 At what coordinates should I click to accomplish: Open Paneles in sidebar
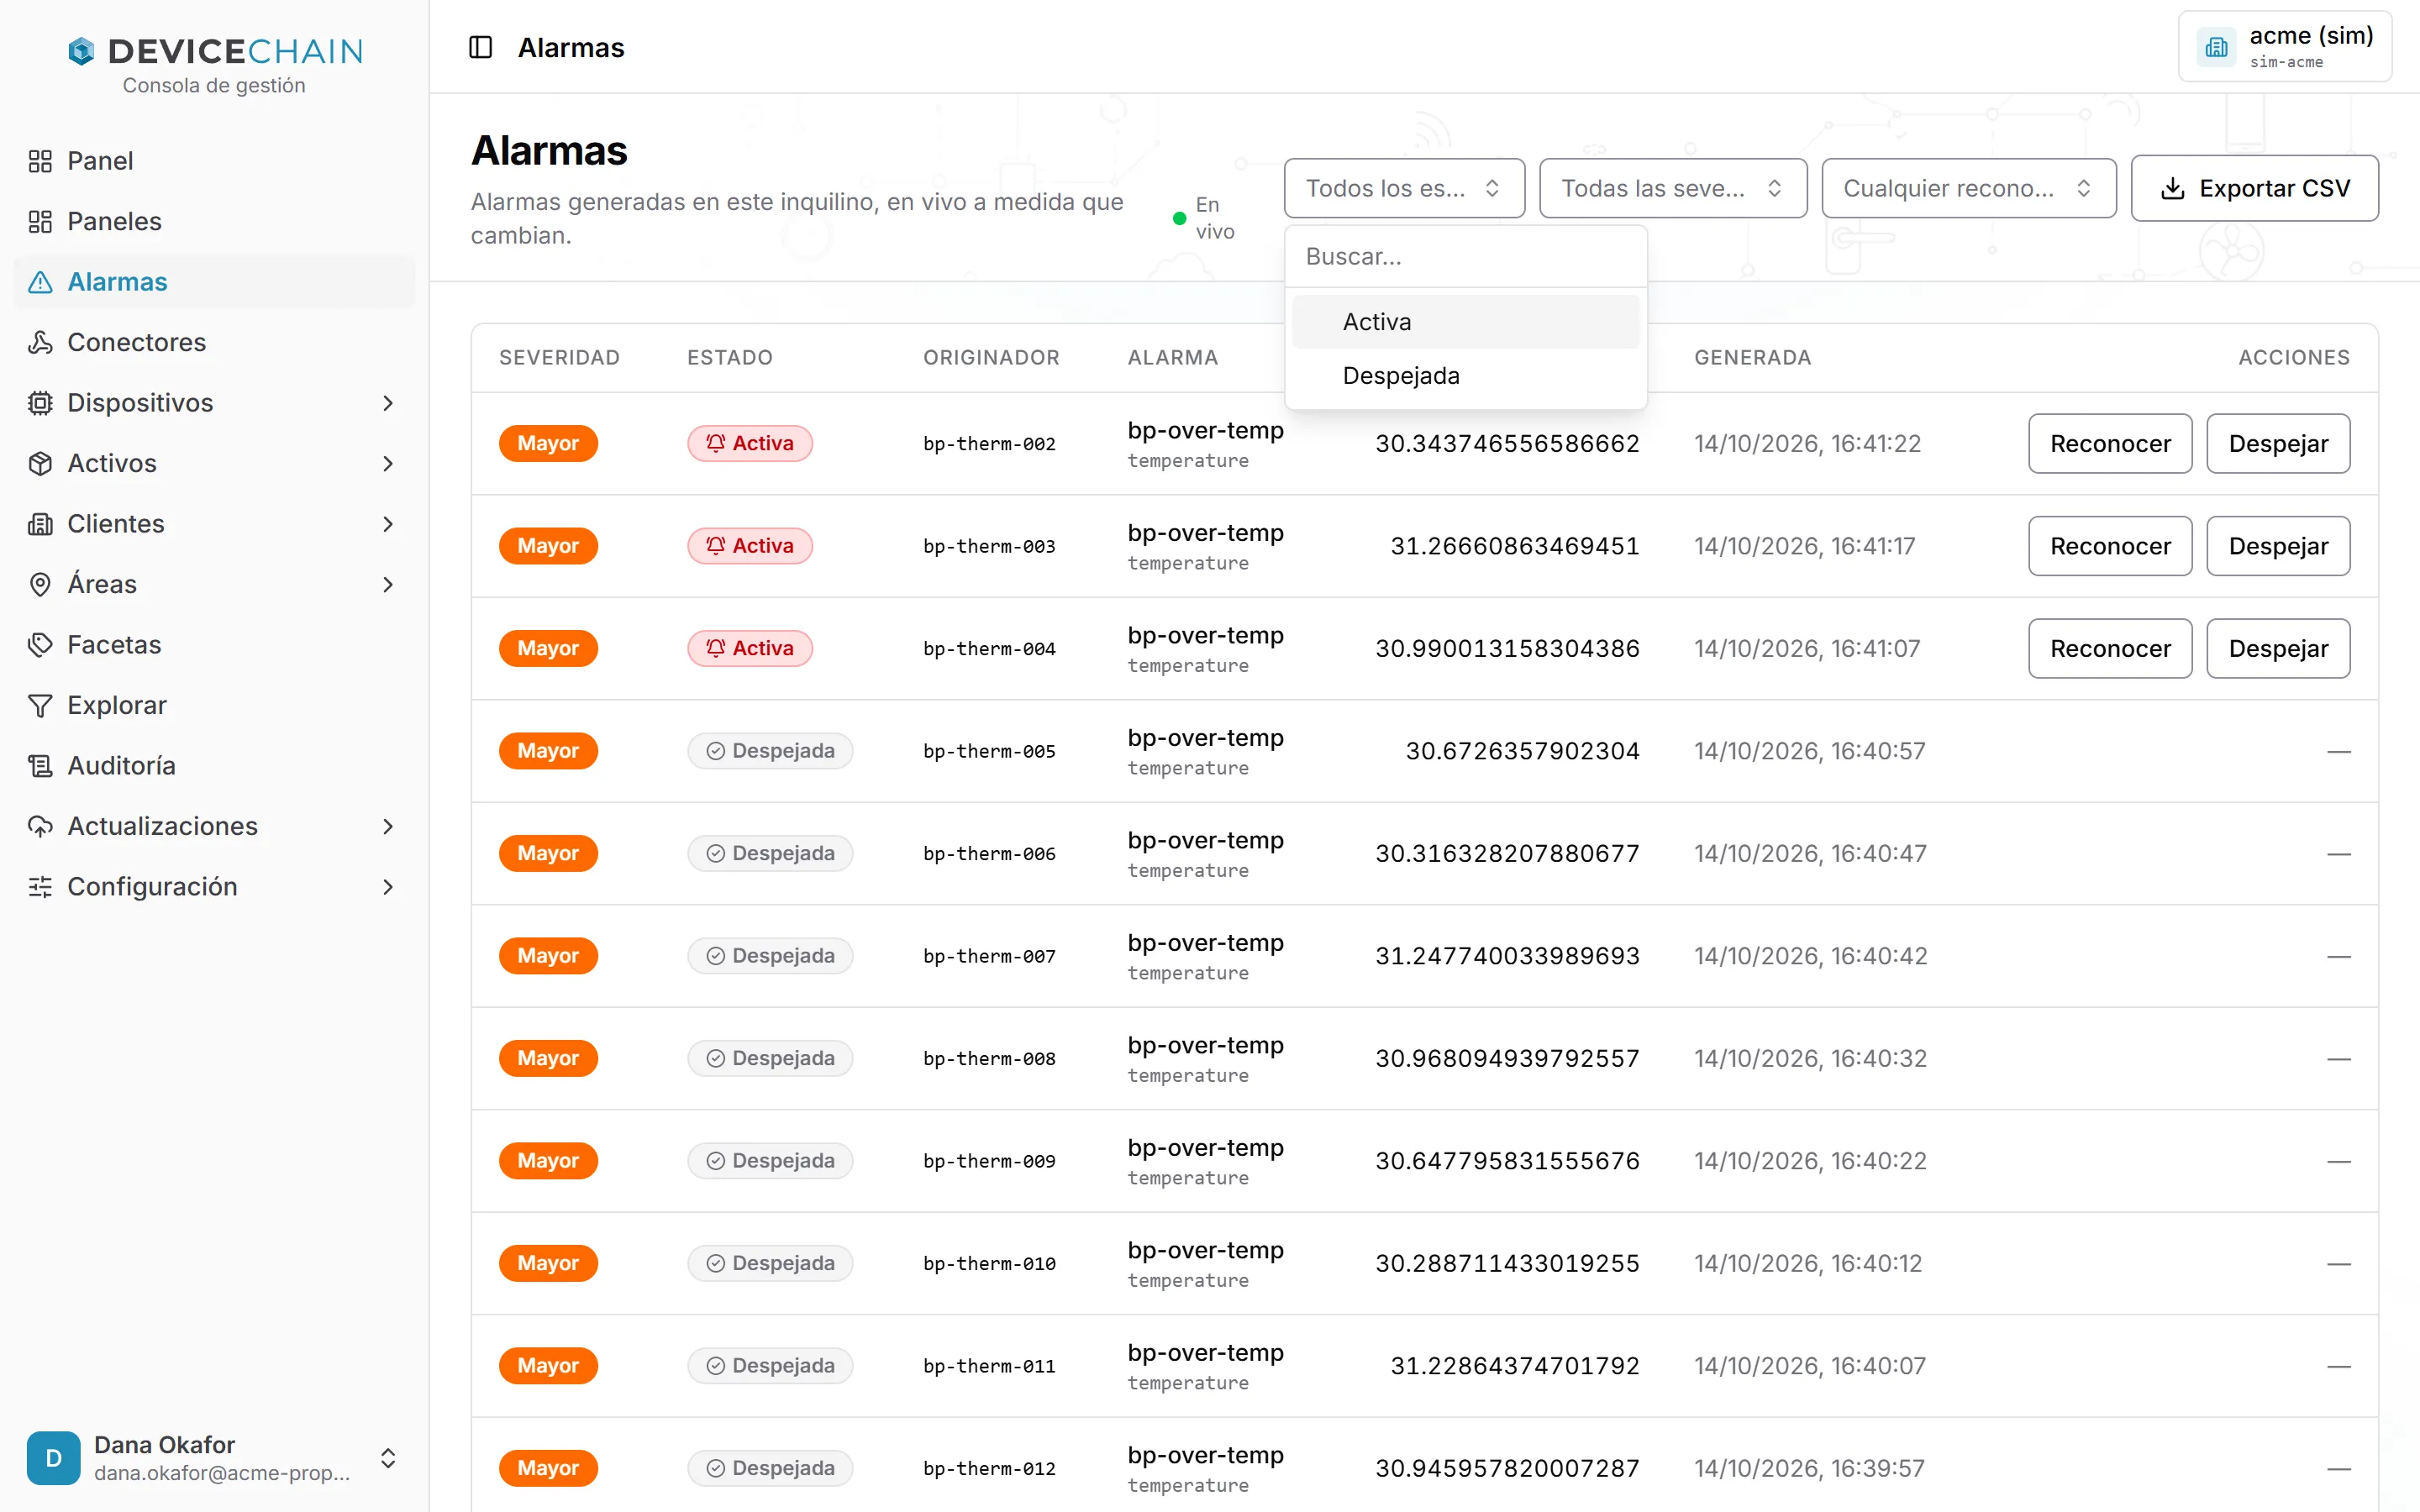point(214,221)
